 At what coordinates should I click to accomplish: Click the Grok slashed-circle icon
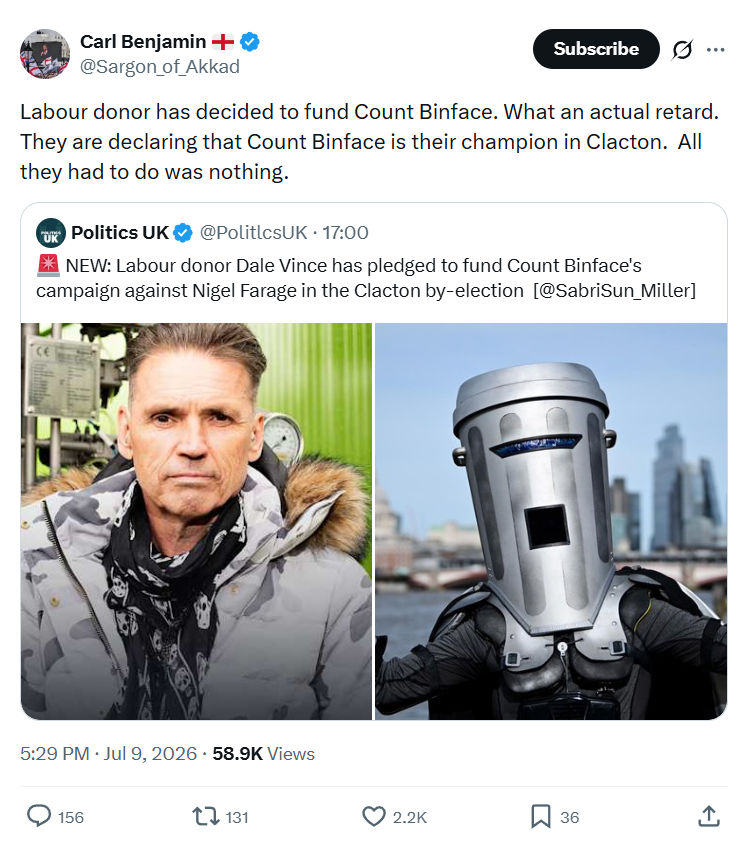click(682, 50)
